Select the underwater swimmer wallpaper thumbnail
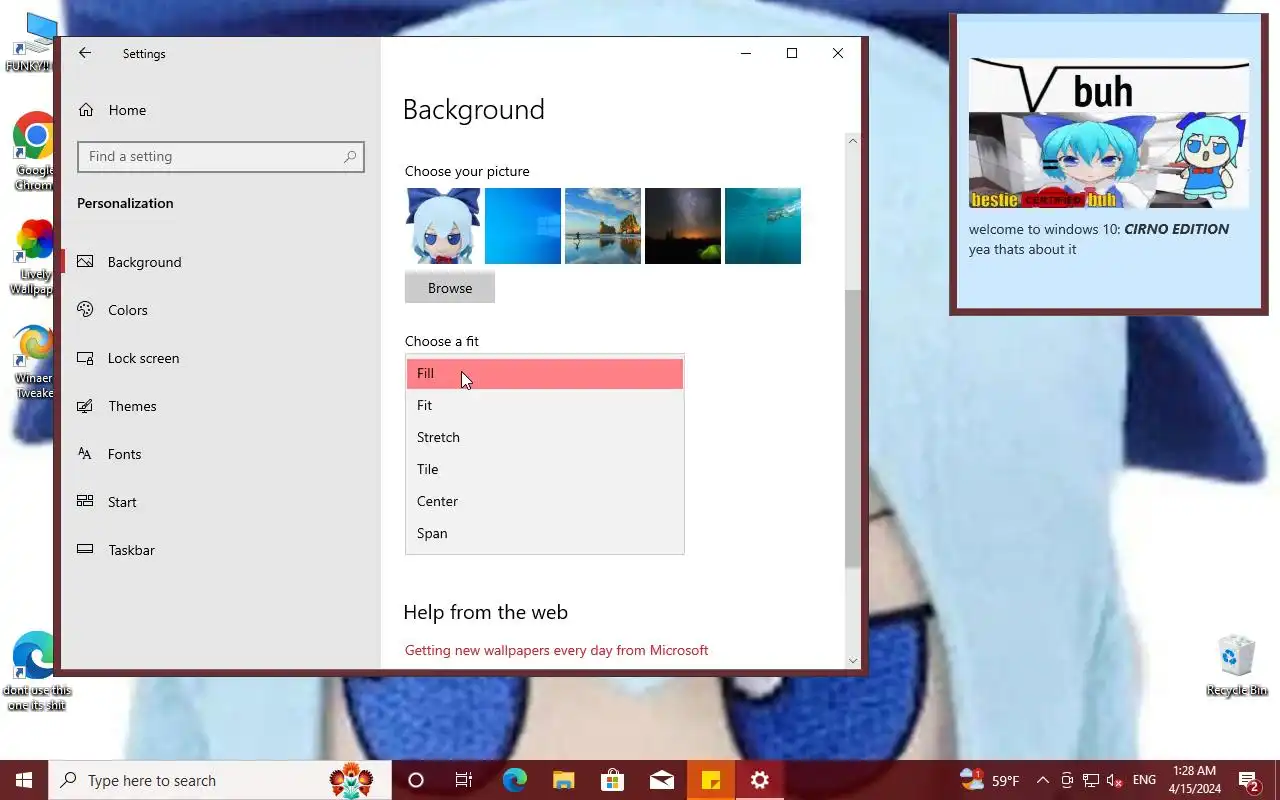Screen dimensions: 1280x800 [763, 226]
